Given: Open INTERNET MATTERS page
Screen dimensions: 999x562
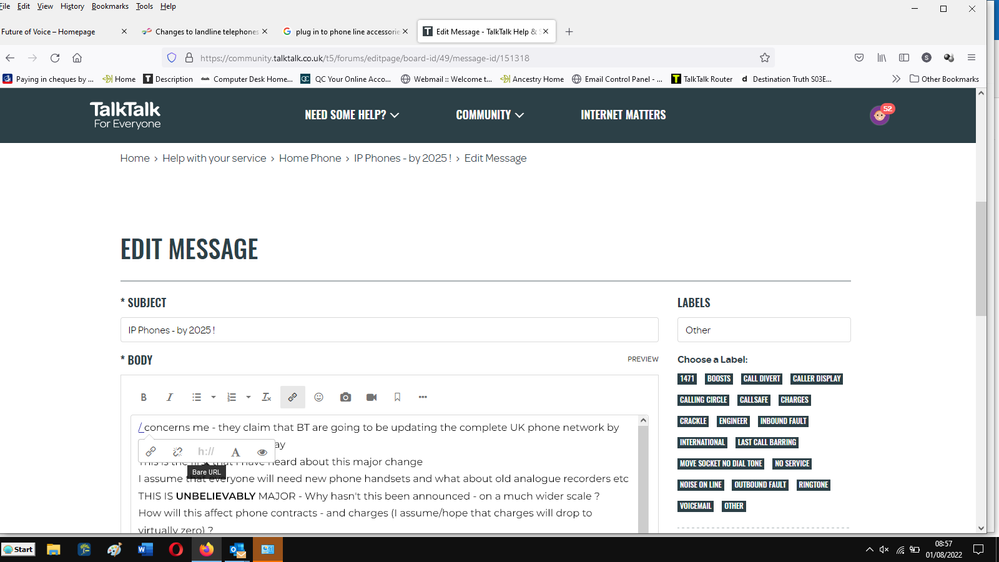Looking at the screenshot, I should (623, 115).
